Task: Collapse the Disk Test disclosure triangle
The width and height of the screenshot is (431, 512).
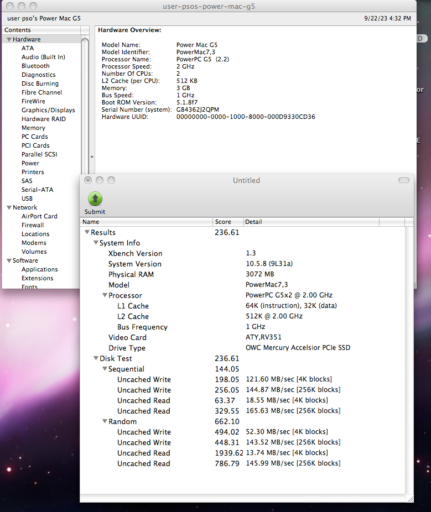Action: coord(96,358)
